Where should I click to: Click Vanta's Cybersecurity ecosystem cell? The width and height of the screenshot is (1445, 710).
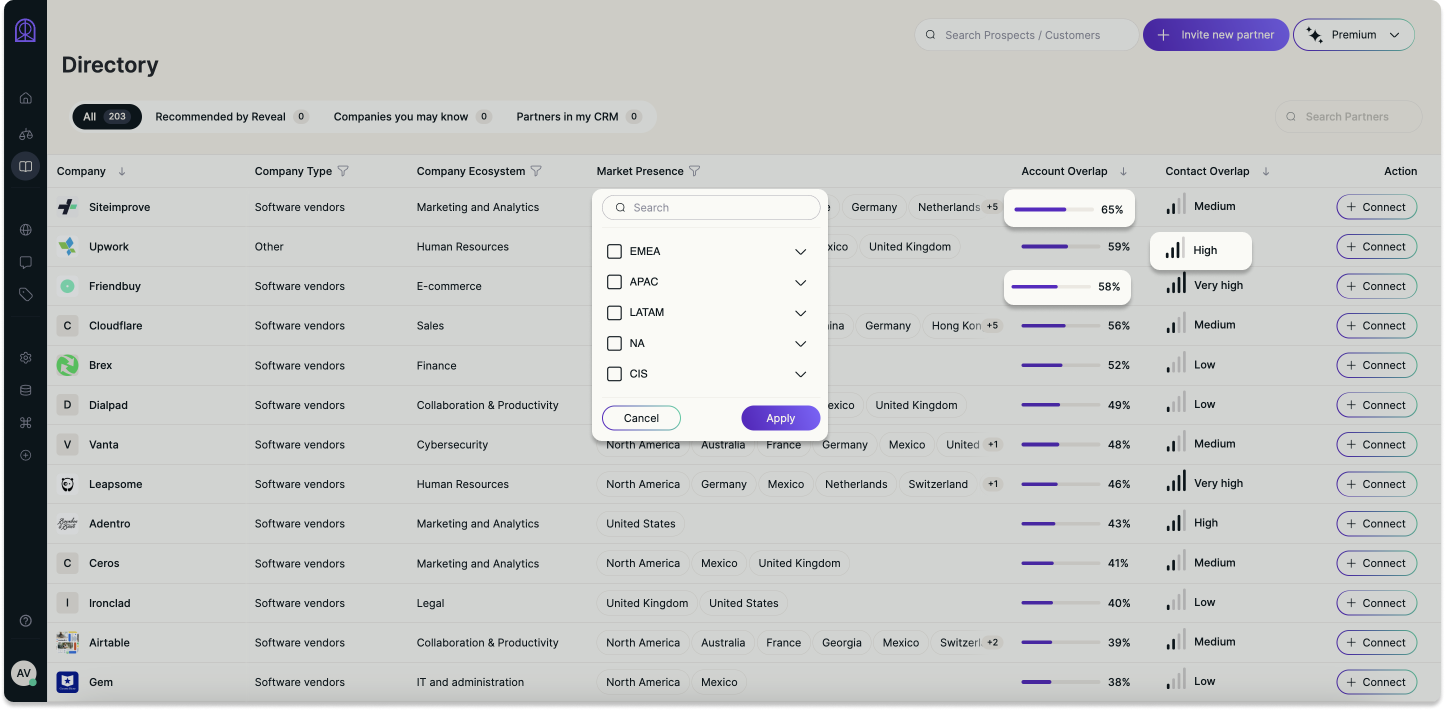pyautogui.click(x=452, y=445)
